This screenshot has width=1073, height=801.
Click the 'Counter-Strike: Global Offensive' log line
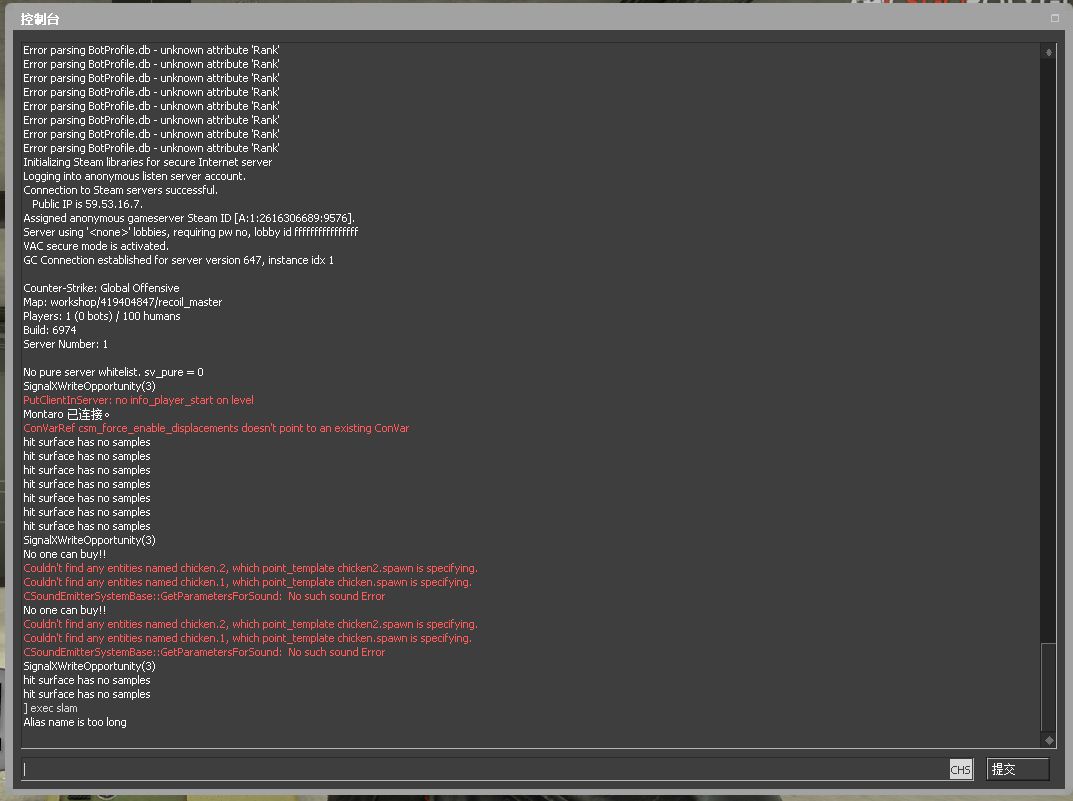pos(101,288)
